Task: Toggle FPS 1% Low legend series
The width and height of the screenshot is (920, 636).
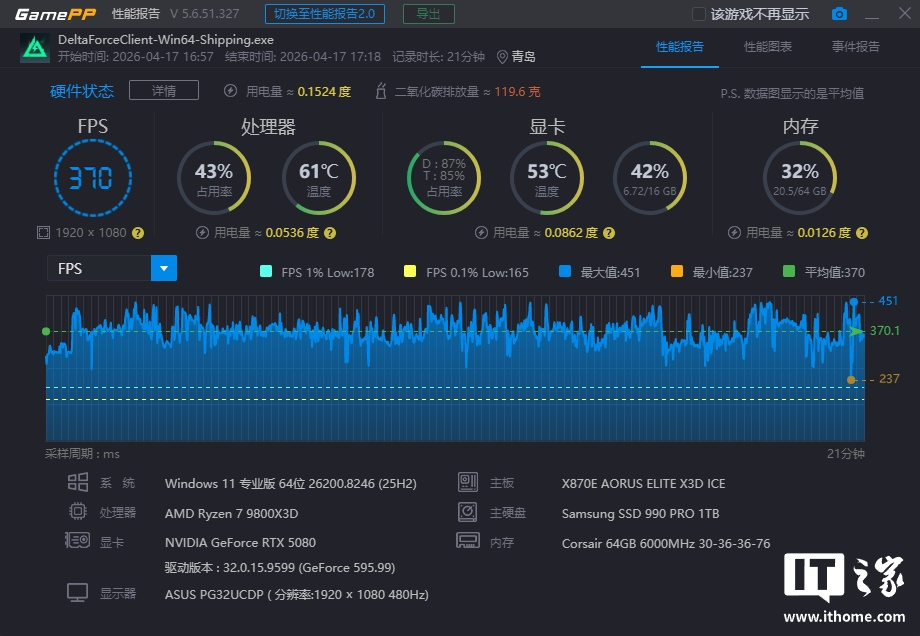Action: [x=266, y=272]
